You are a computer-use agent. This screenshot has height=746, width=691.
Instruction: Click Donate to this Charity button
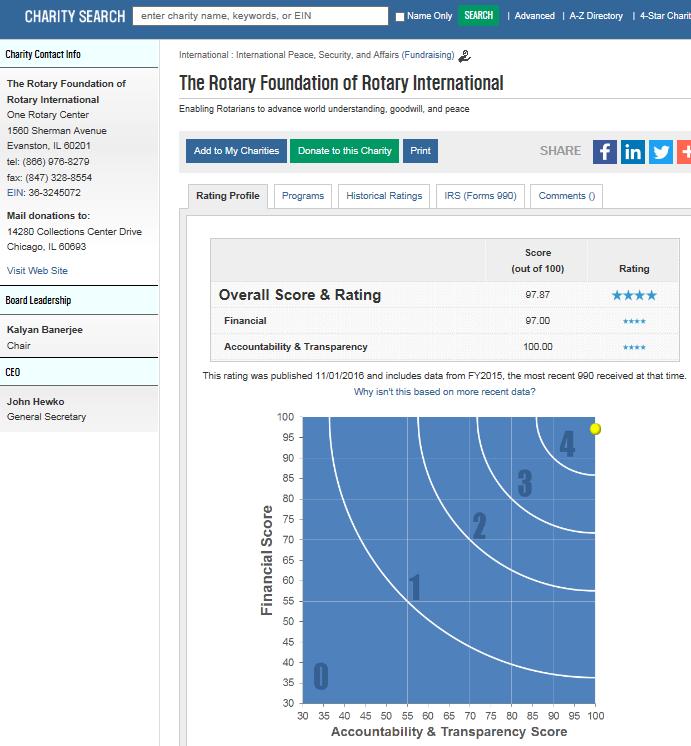click(x=345, y=151)
